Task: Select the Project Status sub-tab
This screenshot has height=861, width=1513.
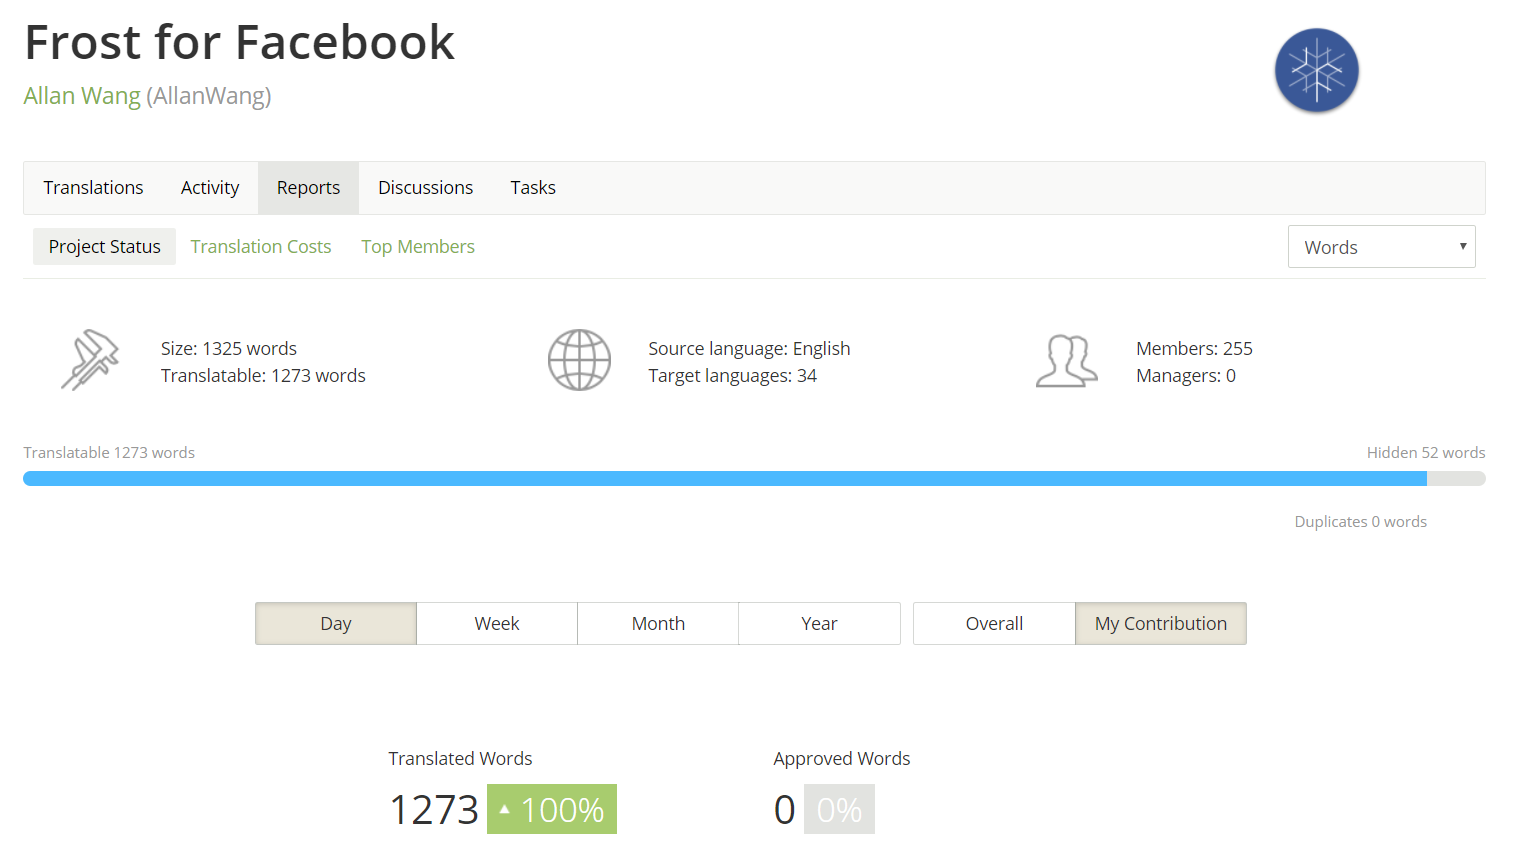Action: click(x=104, y=247)
